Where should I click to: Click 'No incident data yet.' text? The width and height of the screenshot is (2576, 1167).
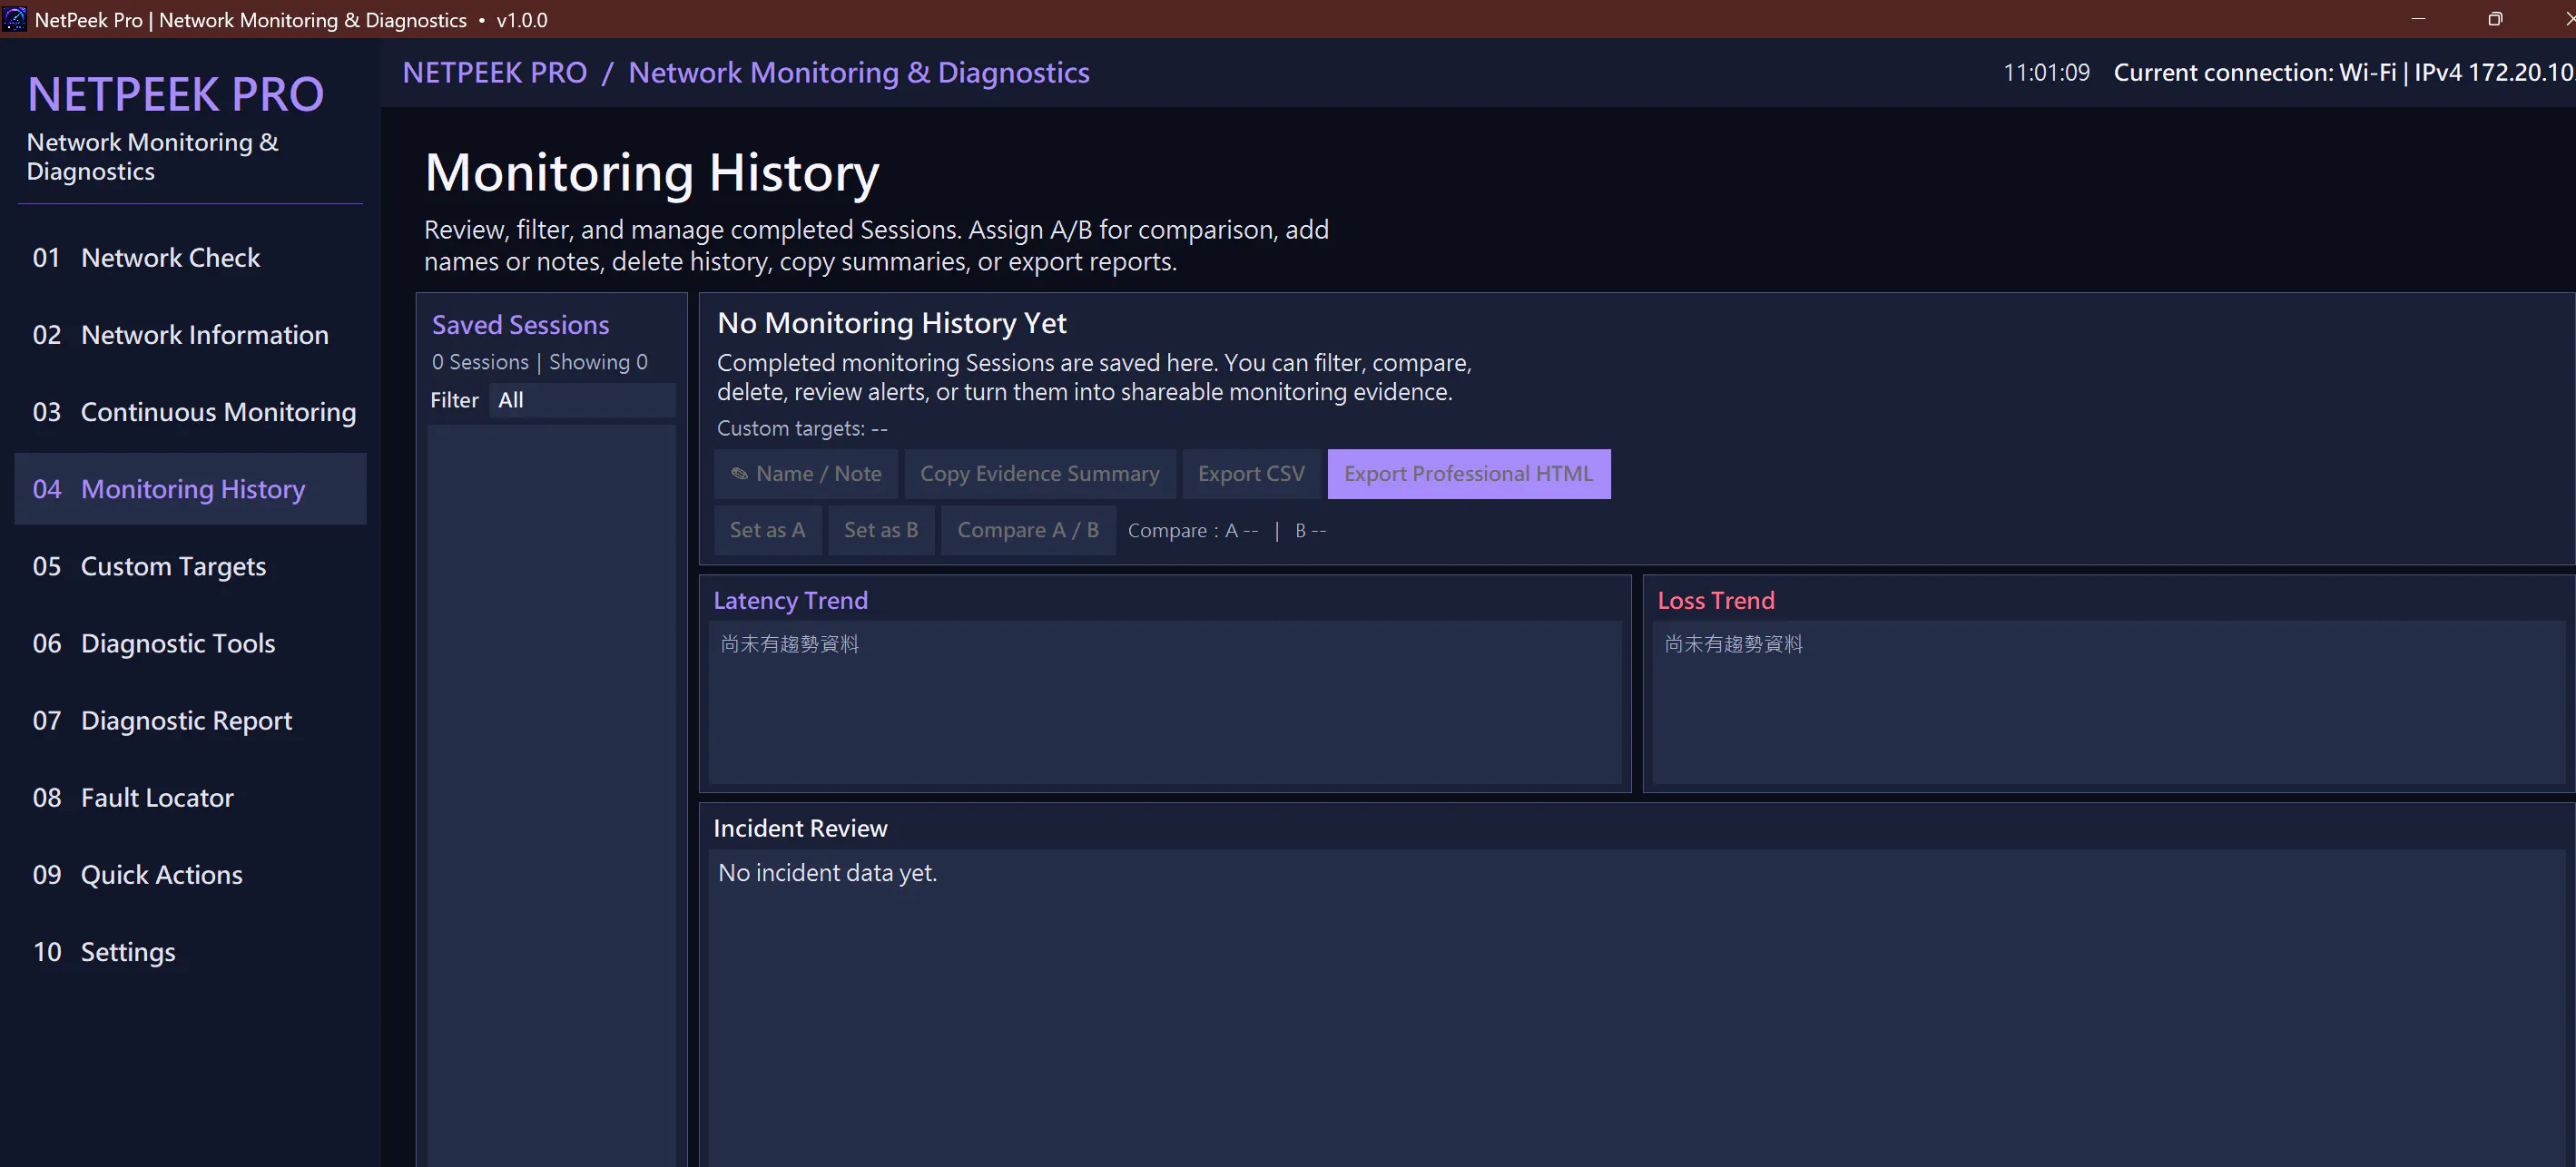click(x=827, y=873)
